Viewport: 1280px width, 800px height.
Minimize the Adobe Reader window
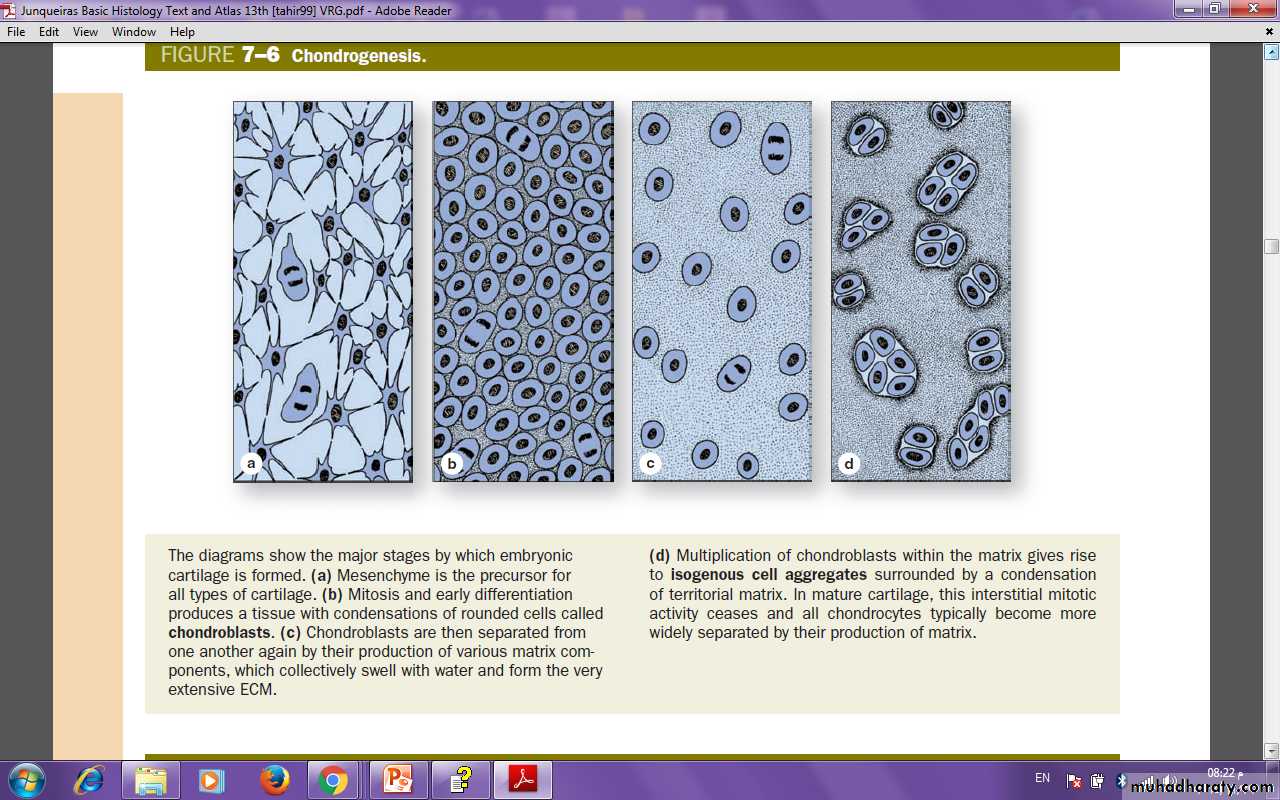1189,9
